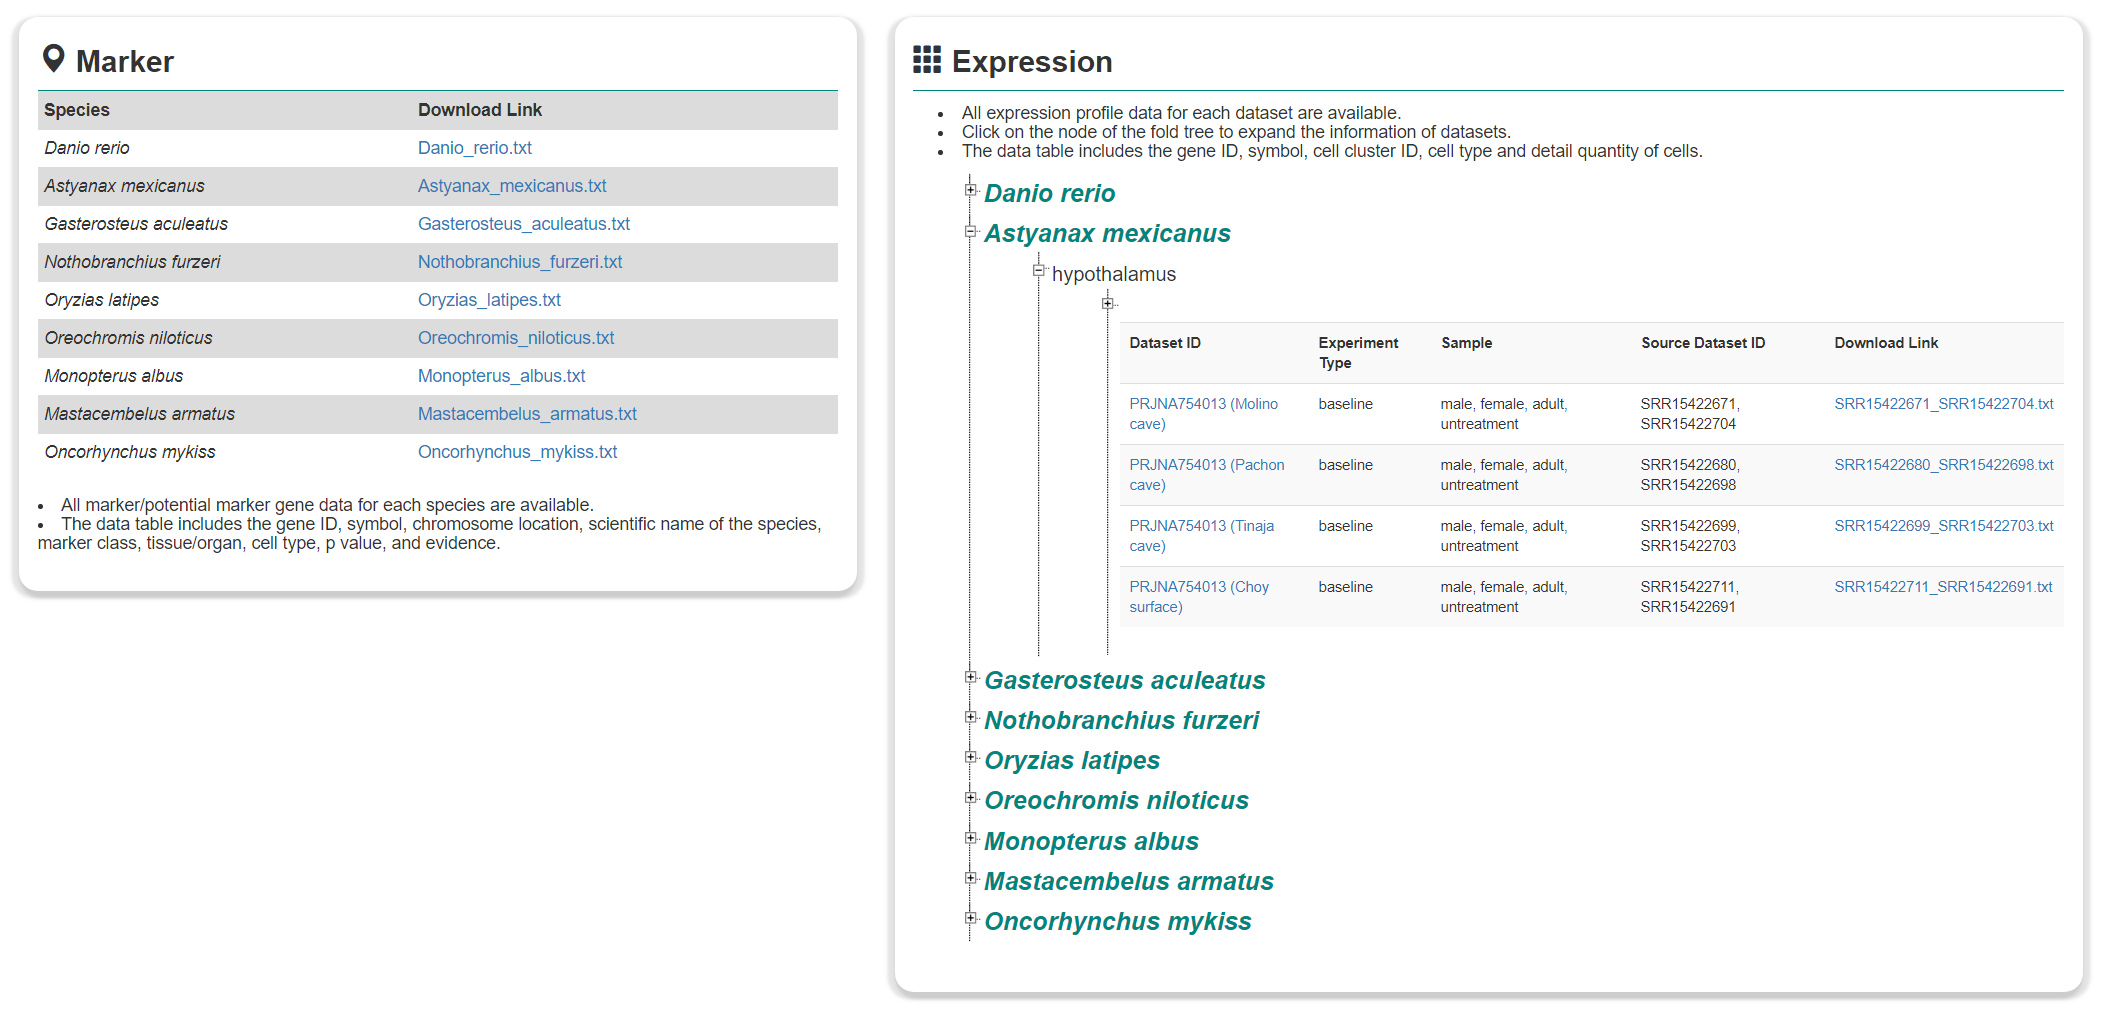Expand the Gasterosteus aculeatus tree node
The height and width of the screenshot is (1014, 2101).
pyautogui.click(x=970, y=677)
